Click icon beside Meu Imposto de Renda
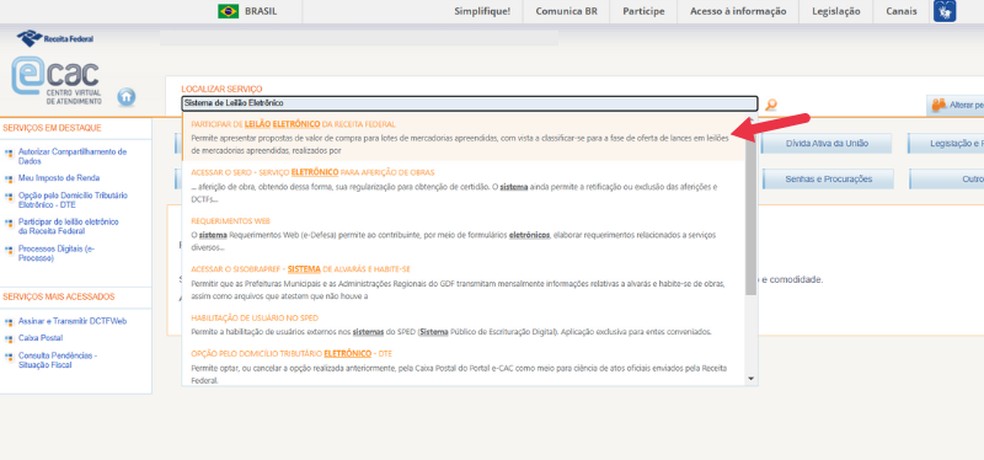Screen dimensions: 984x460 tap(9, 179)
